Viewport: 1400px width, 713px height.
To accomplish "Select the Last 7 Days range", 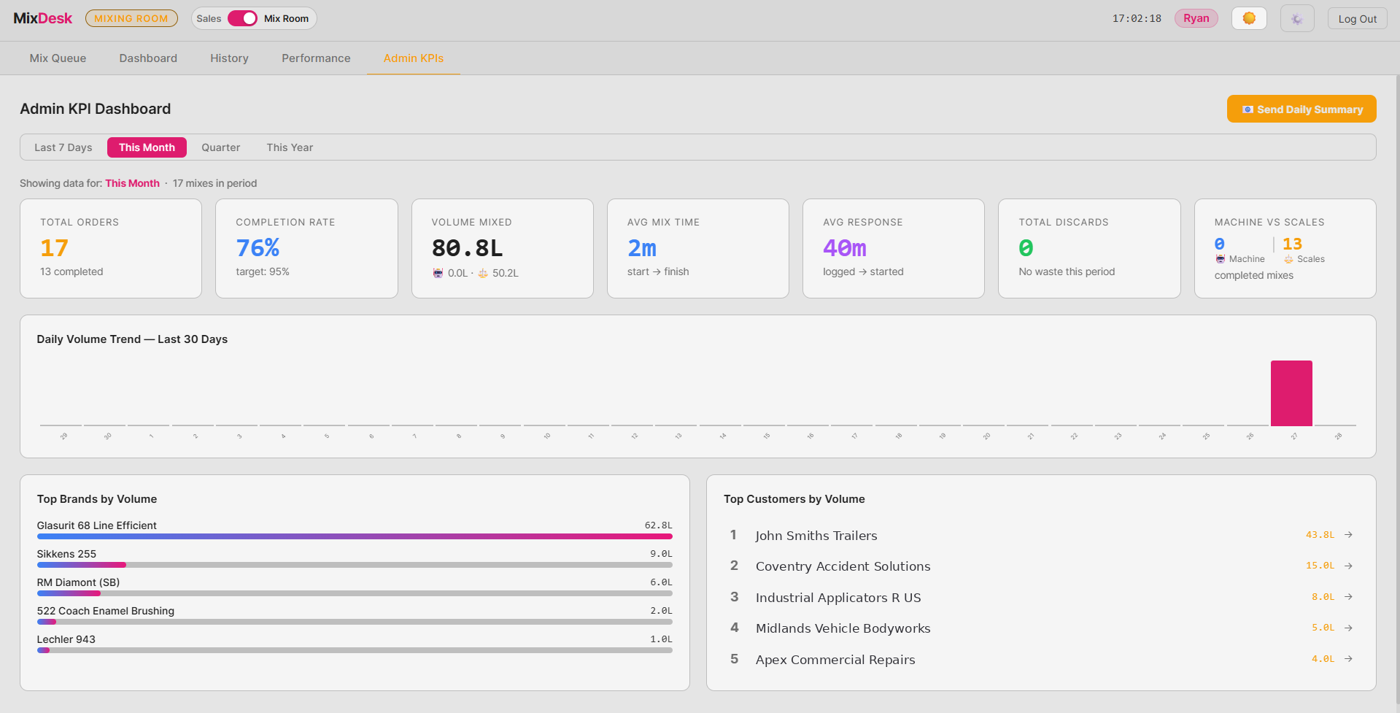I will click(63, 147).
